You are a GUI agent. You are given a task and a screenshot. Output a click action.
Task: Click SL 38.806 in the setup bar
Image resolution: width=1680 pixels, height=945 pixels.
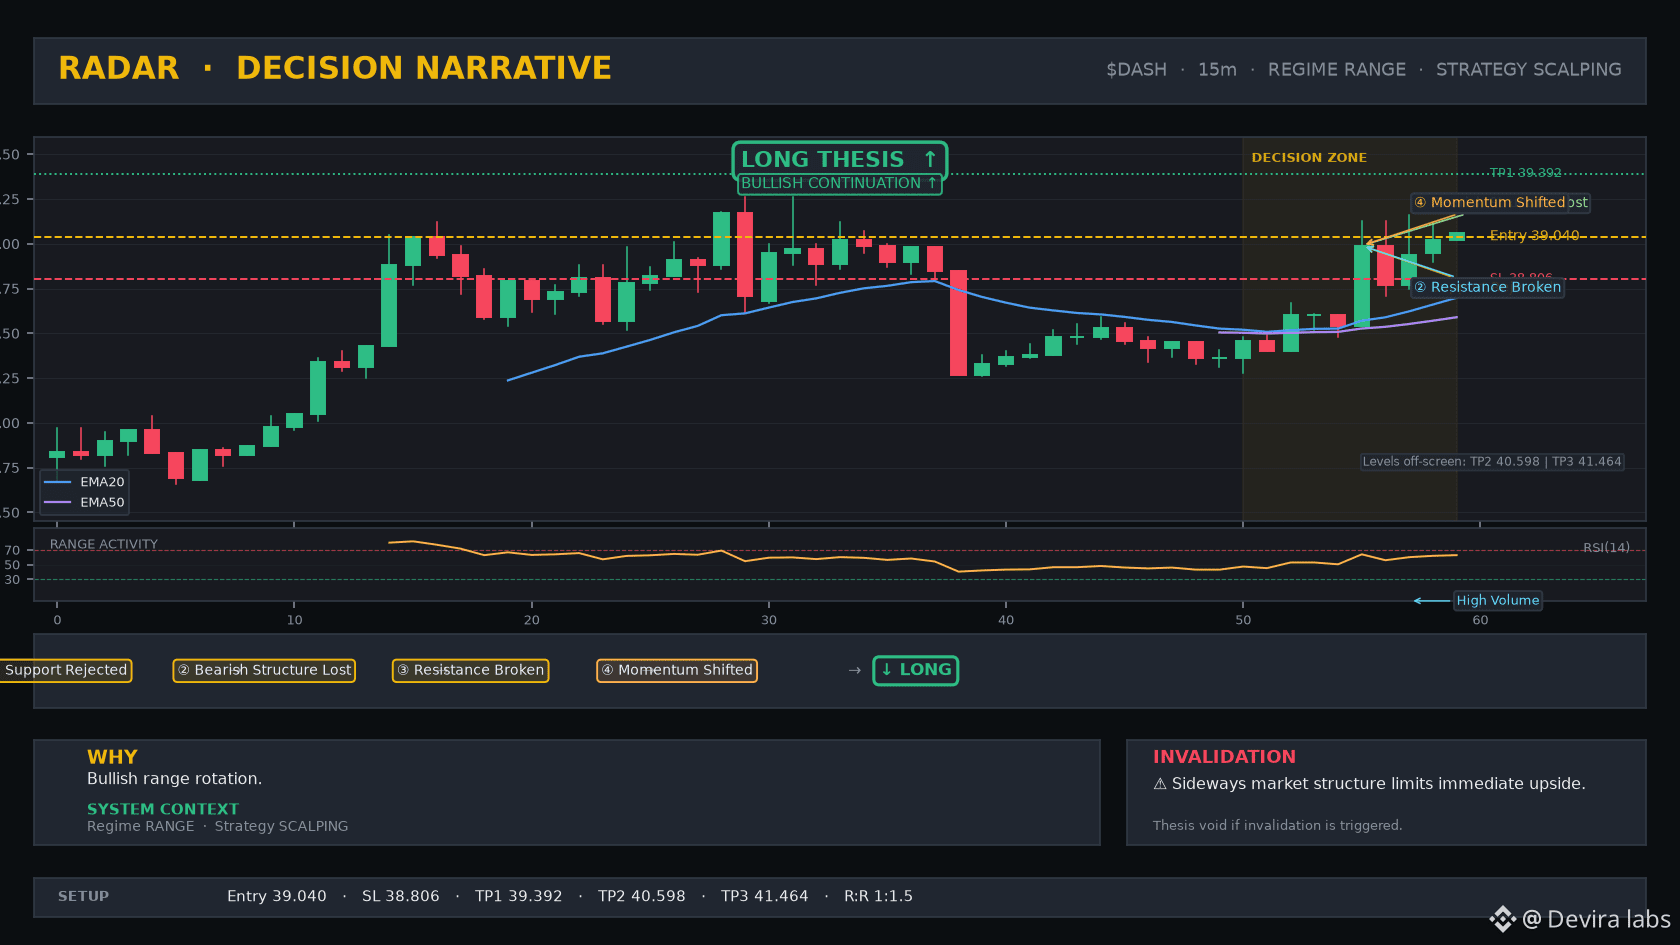401,896
